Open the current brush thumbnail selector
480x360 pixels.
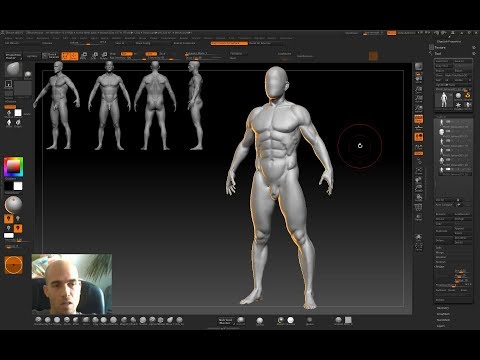tap(14, 69)
